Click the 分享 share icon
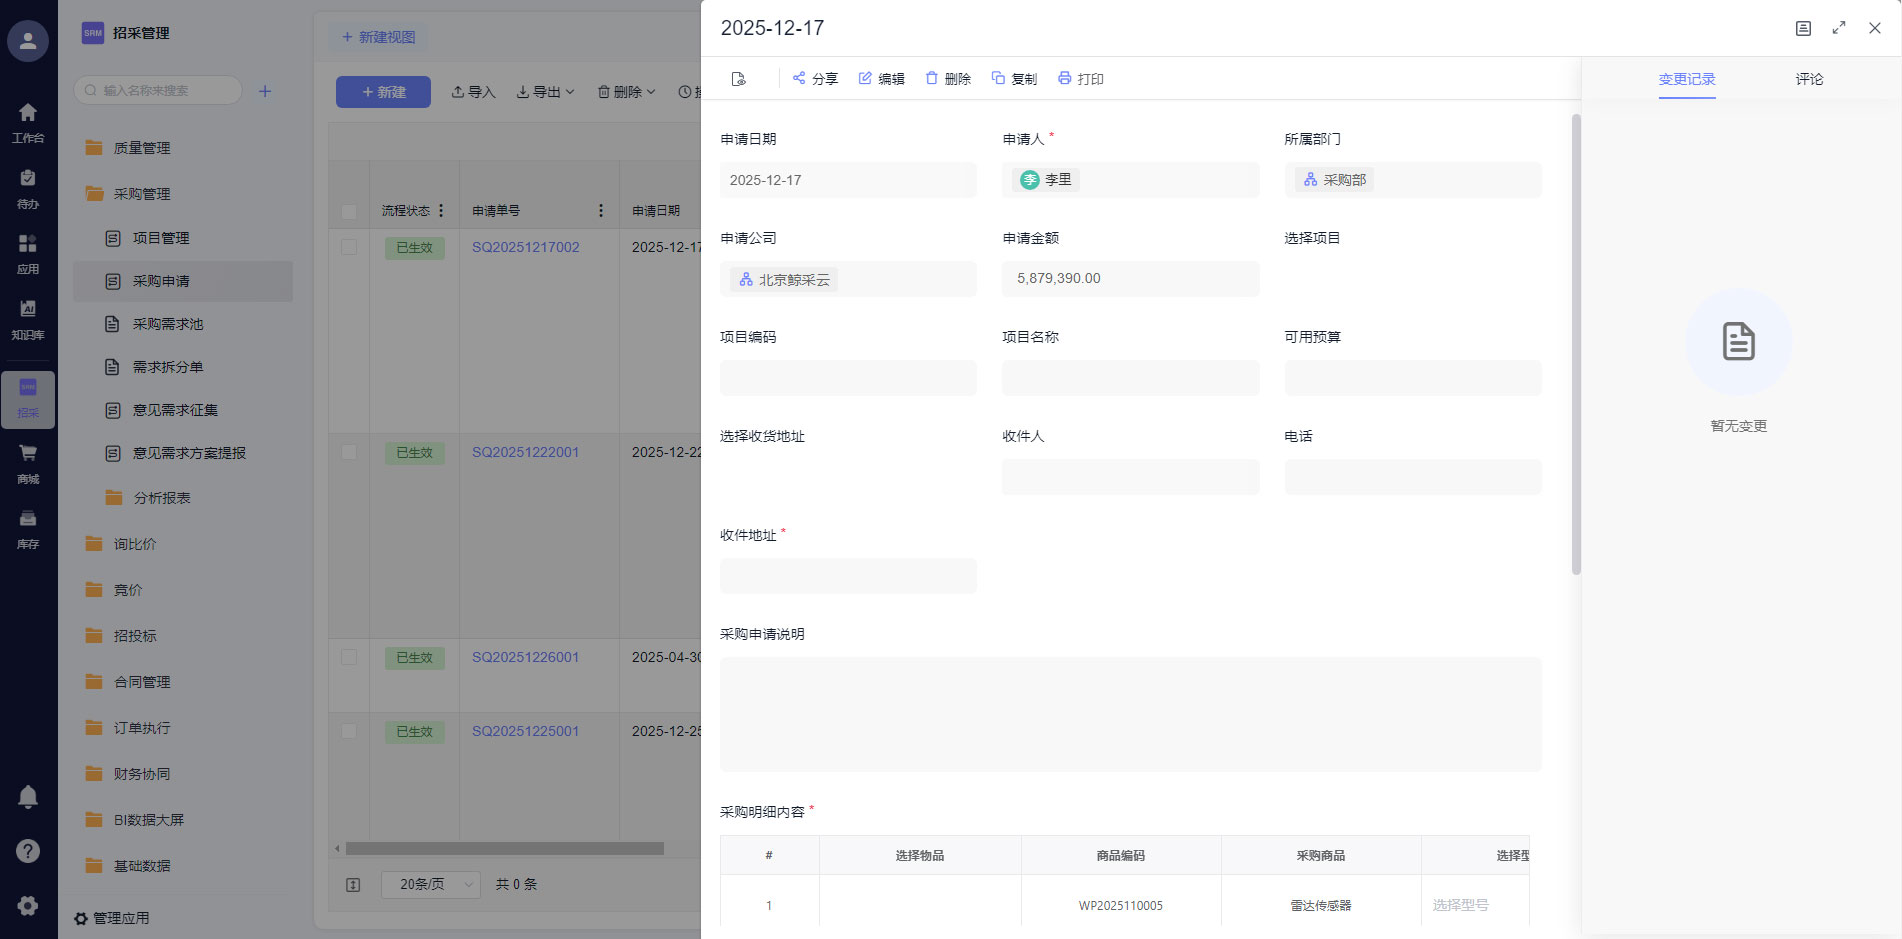 [799, 78]
